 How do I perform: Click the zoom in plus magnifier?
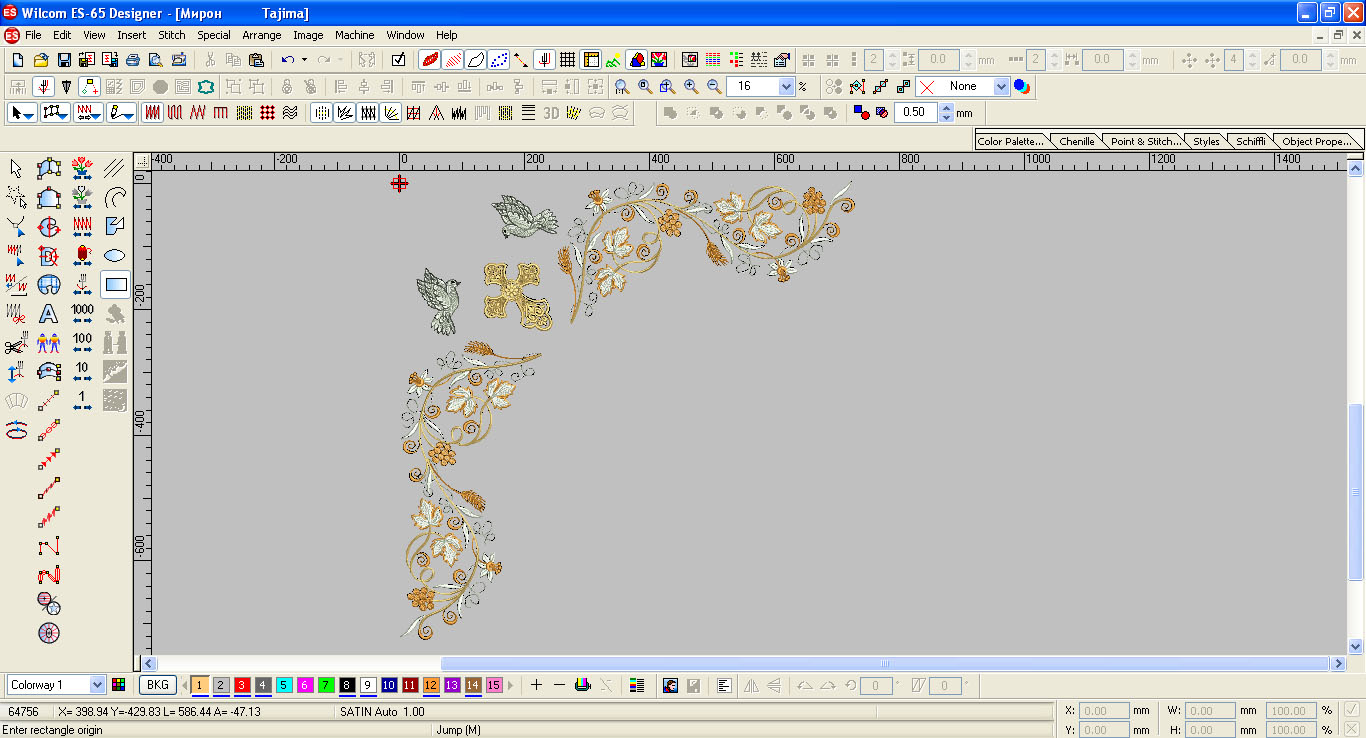coord(691,86)
